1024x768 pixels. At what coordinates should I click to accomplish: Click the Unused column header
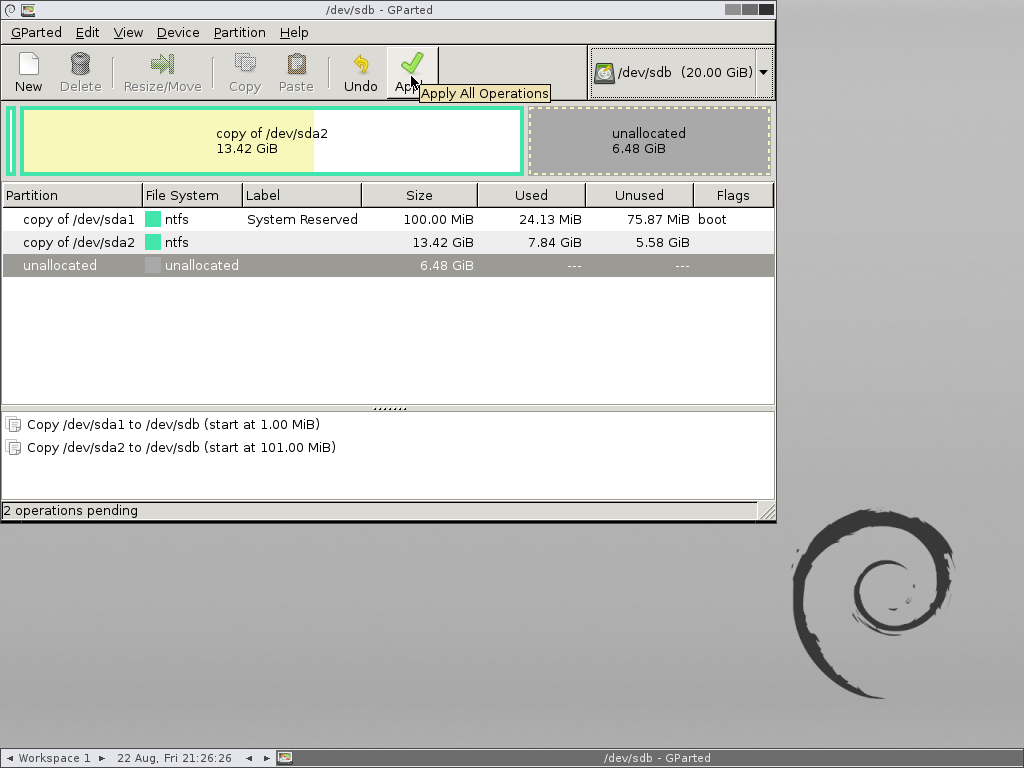point(639,195)
